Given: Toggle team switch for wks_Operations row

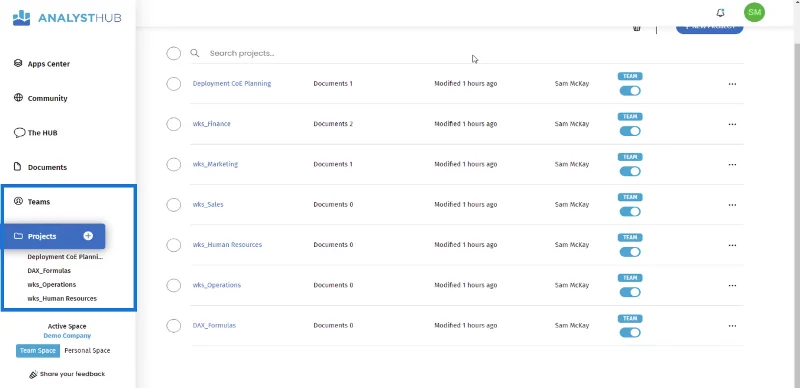Looking at the screenshot, I should tap(630, 293).
